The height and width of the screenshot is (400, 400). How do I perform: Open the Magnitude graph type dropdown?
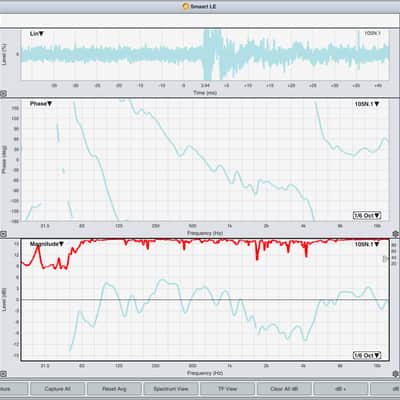(x=47, y=244)
